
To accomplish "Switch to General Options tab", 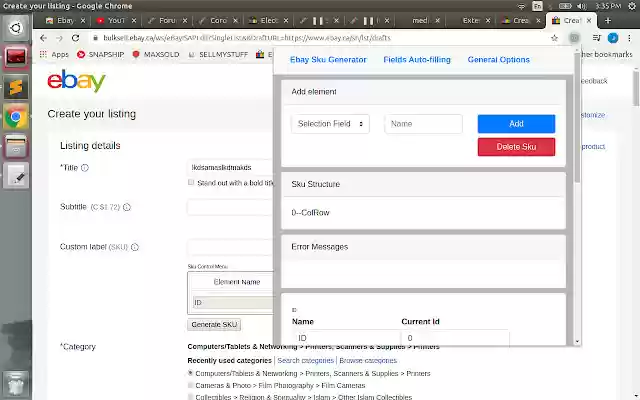I will [x=498, y=60].
